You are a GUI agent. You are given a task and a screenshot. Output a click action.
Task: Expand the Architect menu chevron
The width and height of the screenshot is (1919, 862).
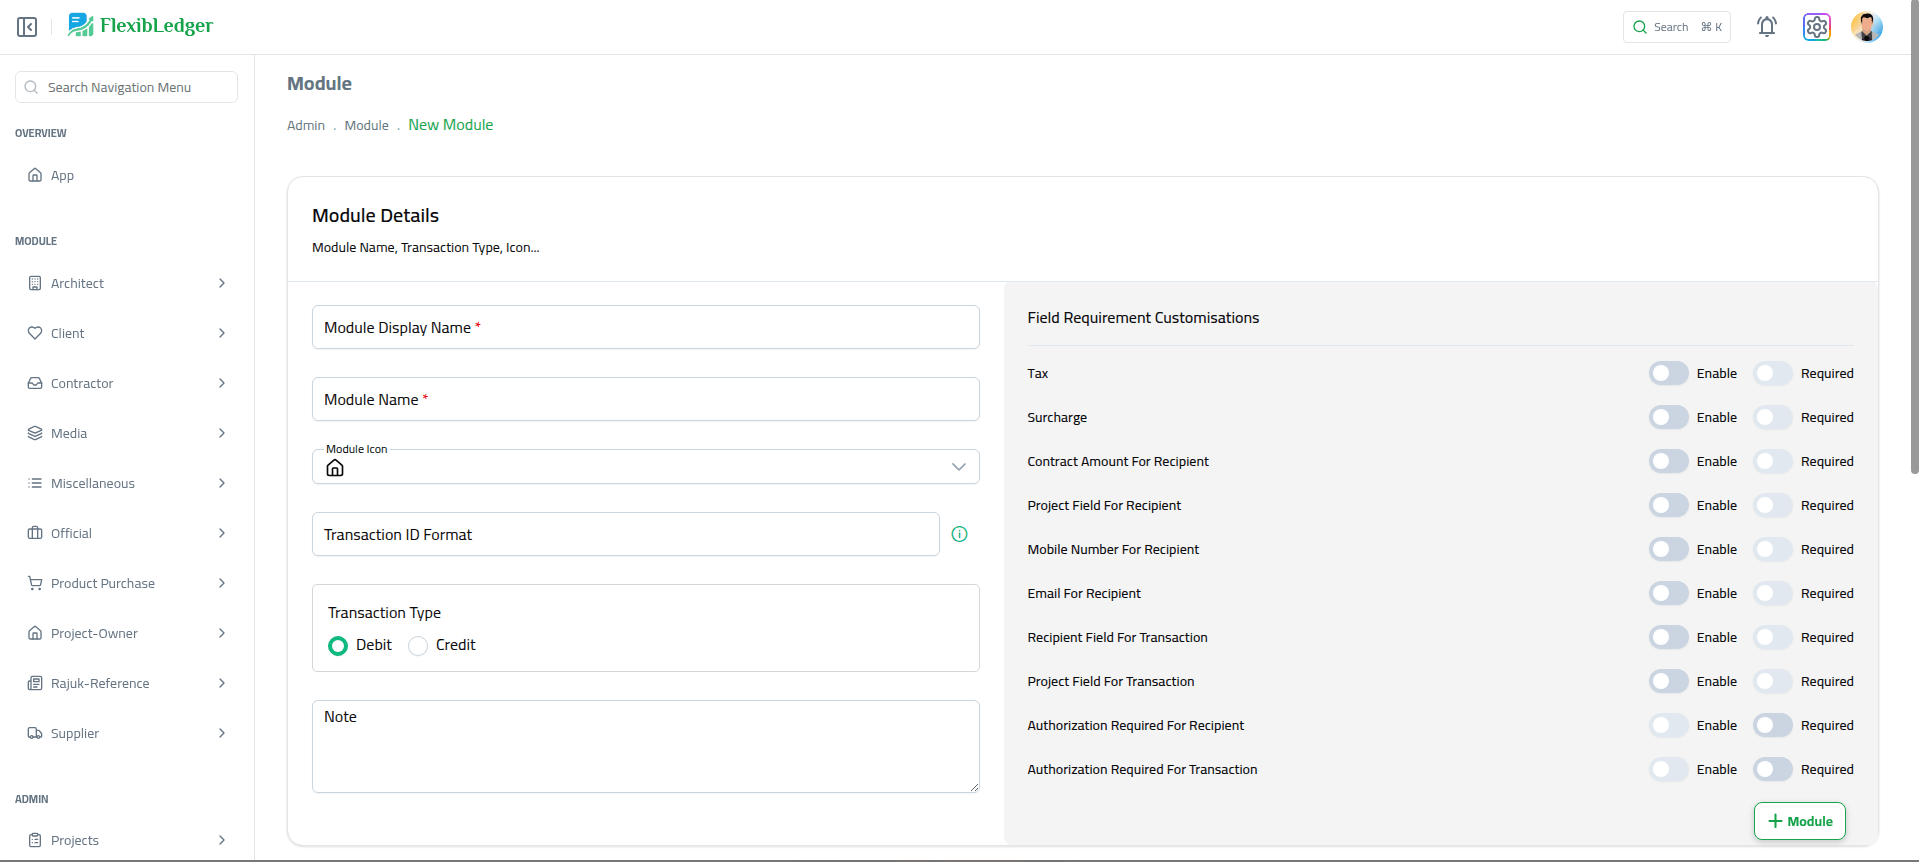pyautogui.click(x=222, y=283)
